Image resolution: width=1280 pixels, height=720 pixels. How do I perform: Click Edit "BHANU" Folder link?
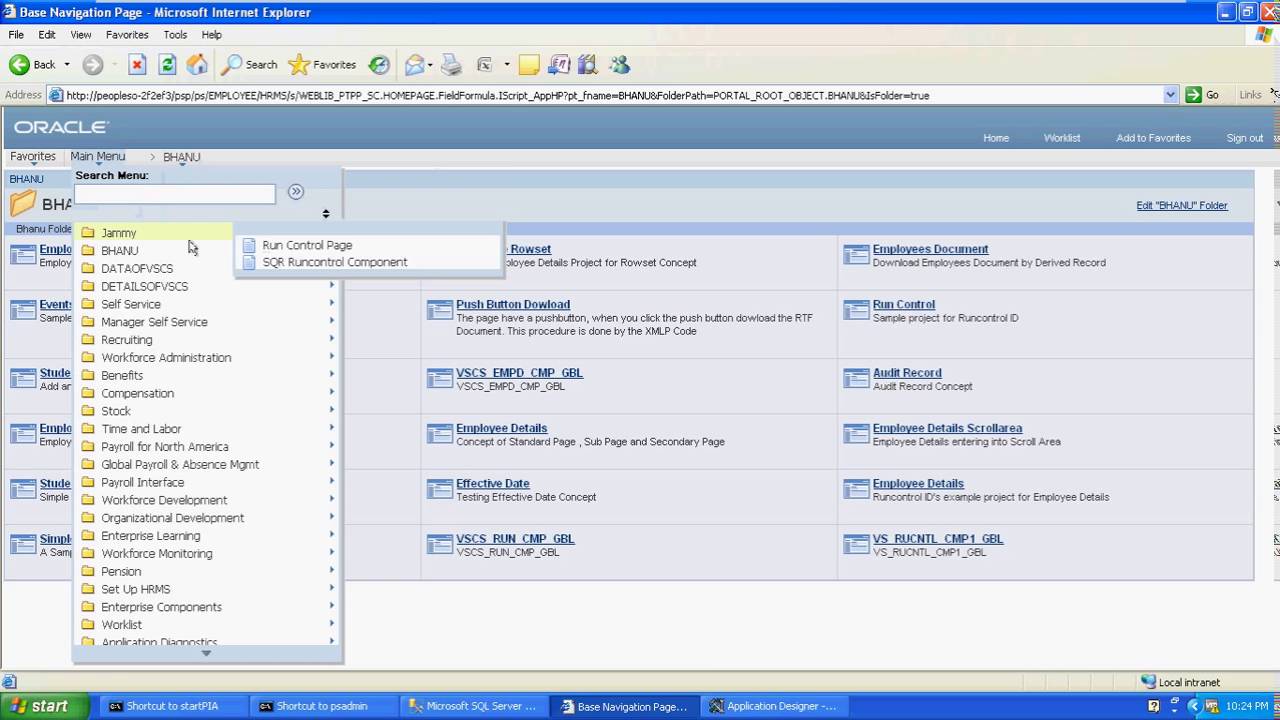point(1182,205)
